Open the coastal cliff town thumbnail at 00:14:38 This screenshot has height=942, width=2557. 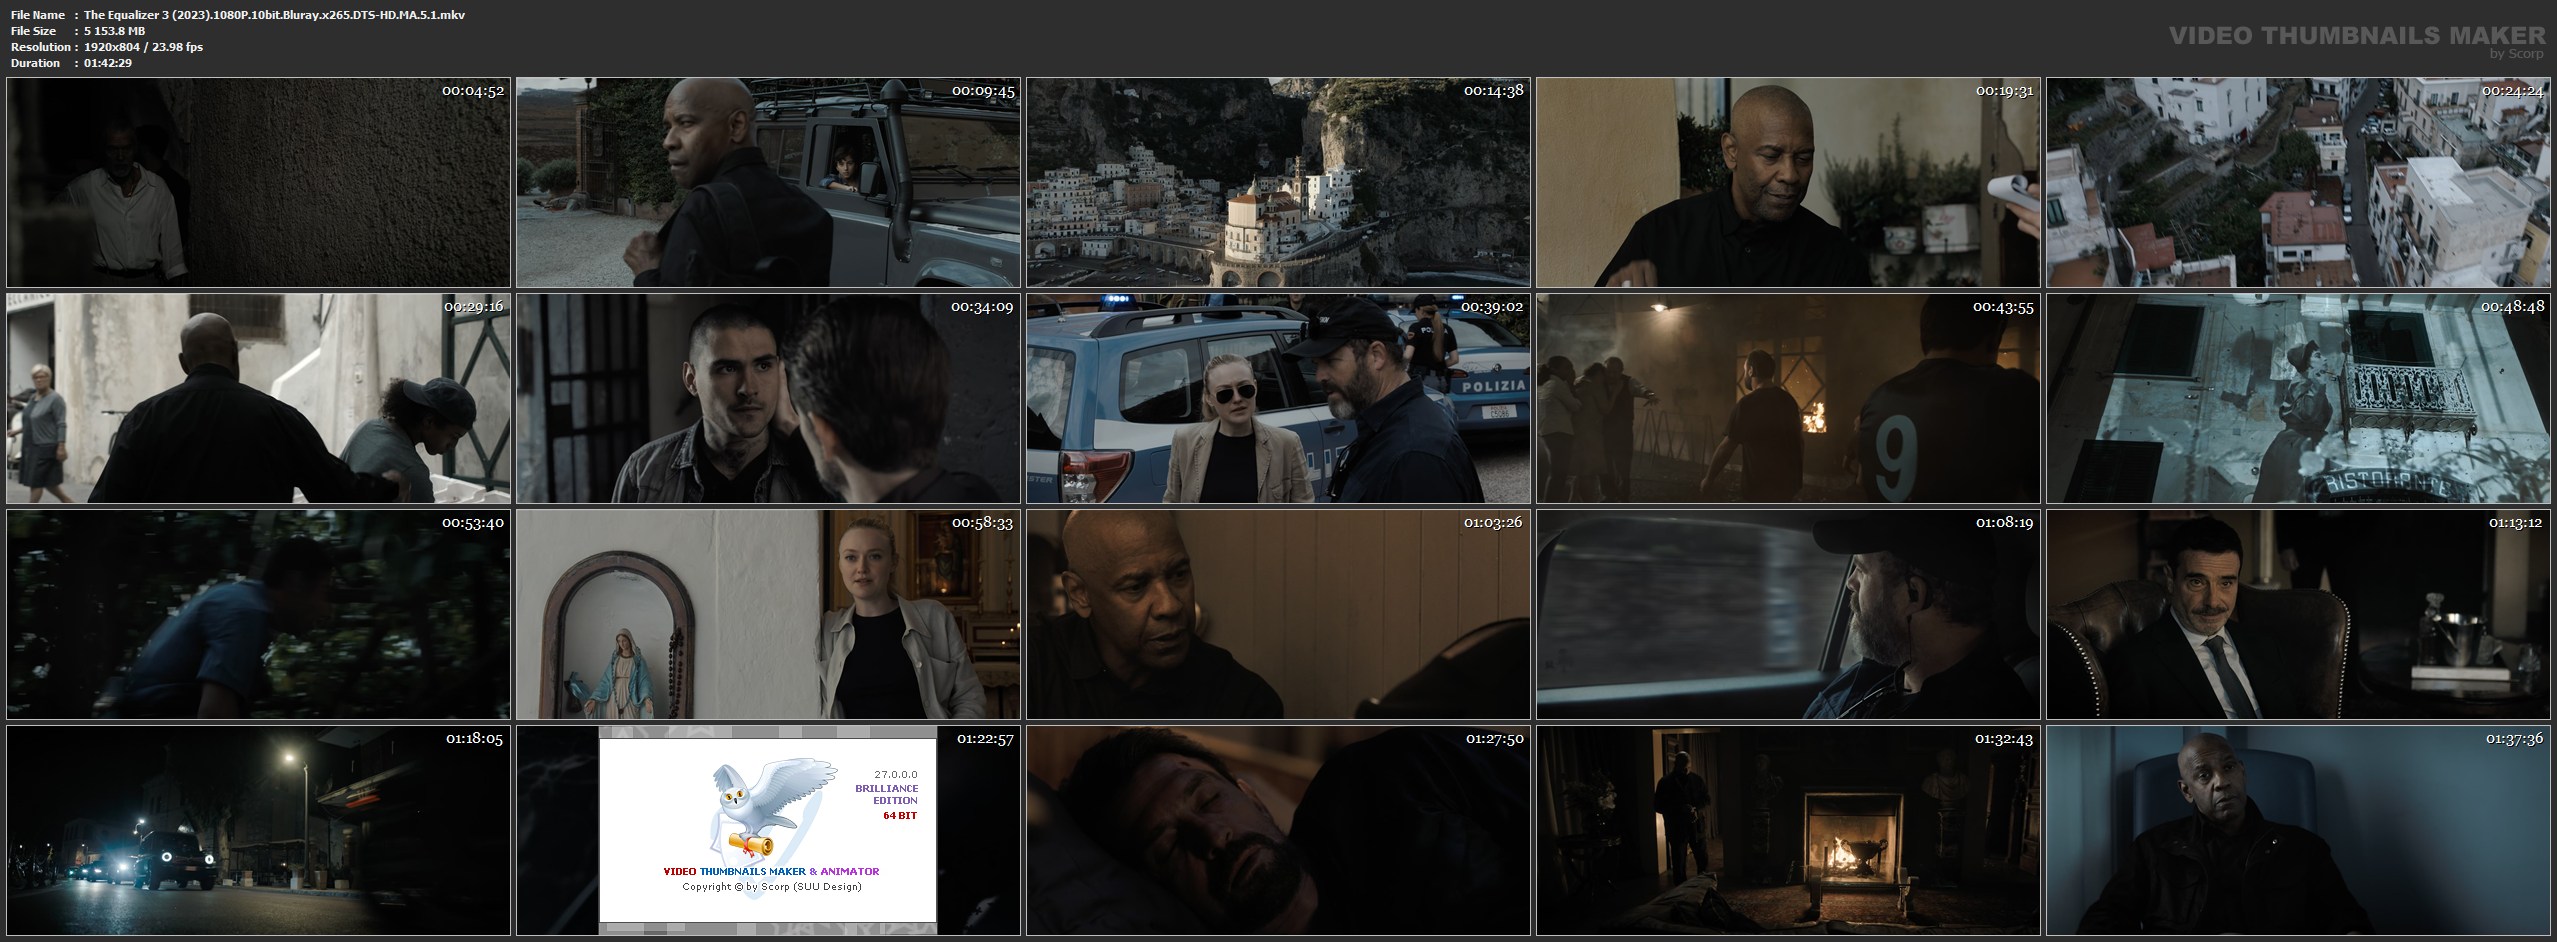[x=1277, y=183]
